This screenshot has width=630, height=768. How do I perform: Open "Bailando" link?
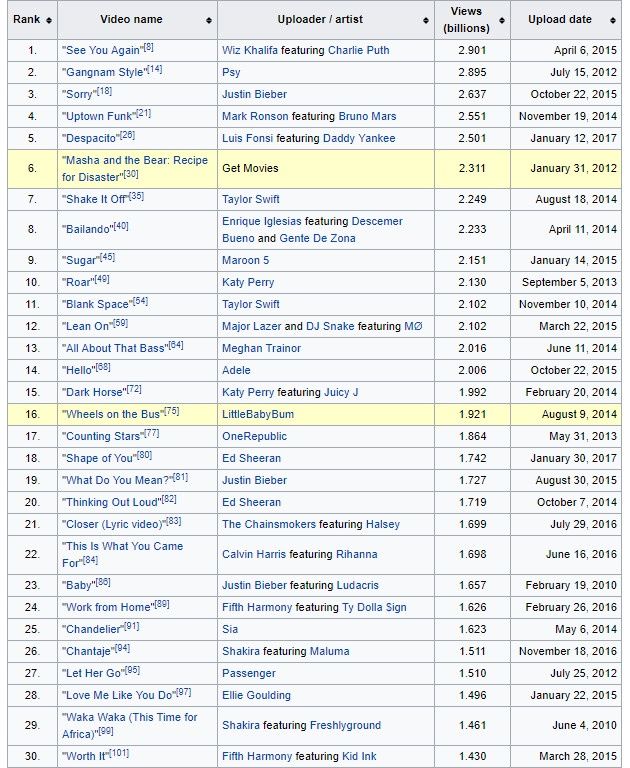point(87,230)
